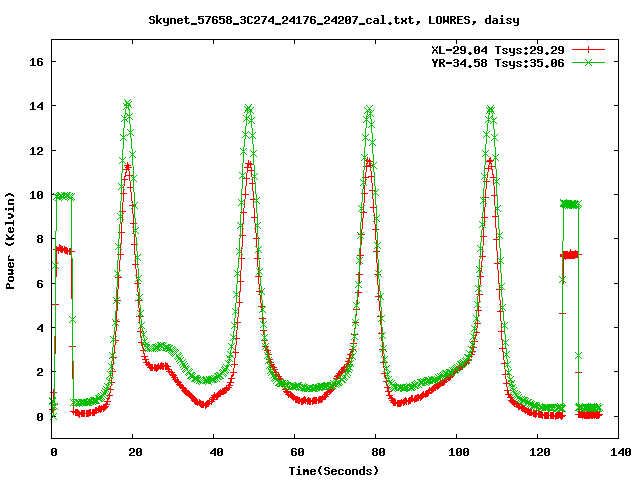Click the plot title Skynet_57658_3C274_24176_24207_cal.txt, LOWRES, daisy
The height and width of the screenshot is (480, 640).
pos(334,20)
